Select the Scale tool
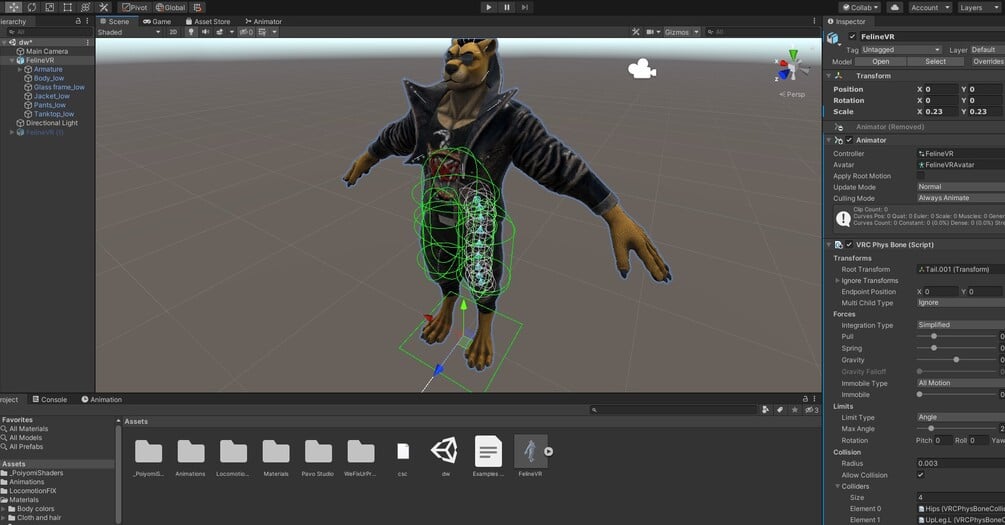 [49, 8]
